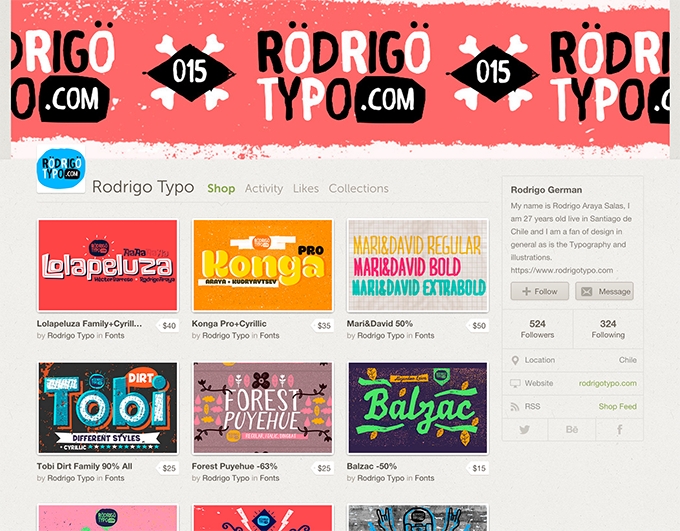Image resolution: width=680 pixels, height=531 pixels.
Task: Click the Lolapeluza Family+Cyrillic title
Action: pos(89,324)
